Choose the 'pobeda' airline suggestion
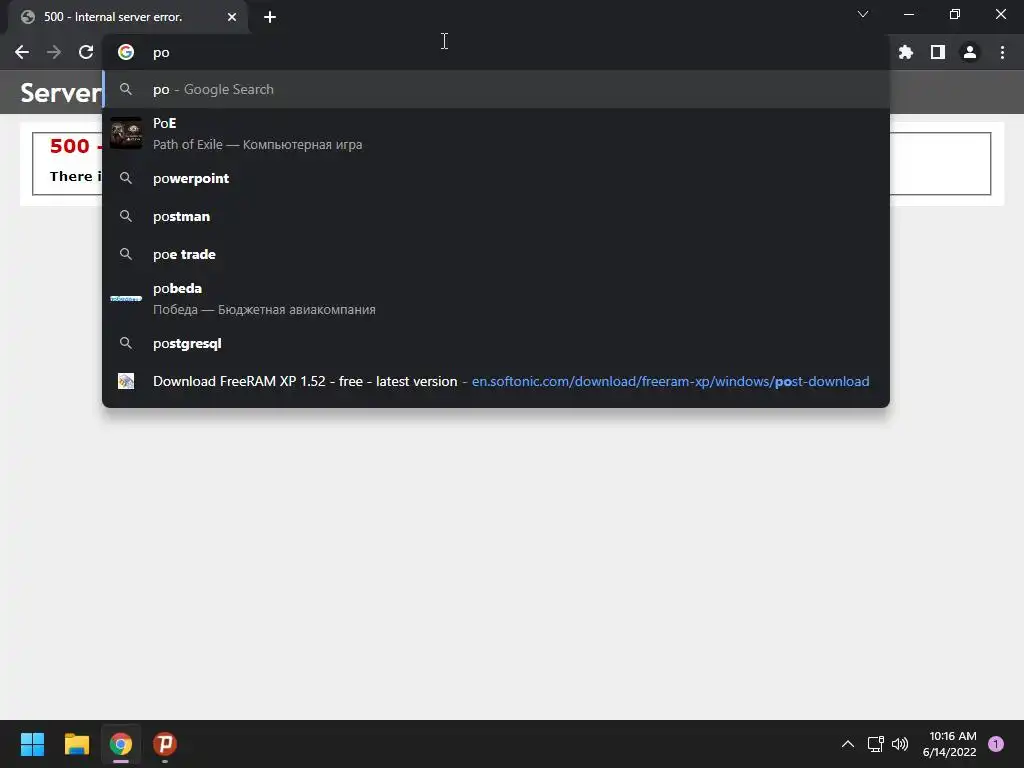 [x=496, y=298]
